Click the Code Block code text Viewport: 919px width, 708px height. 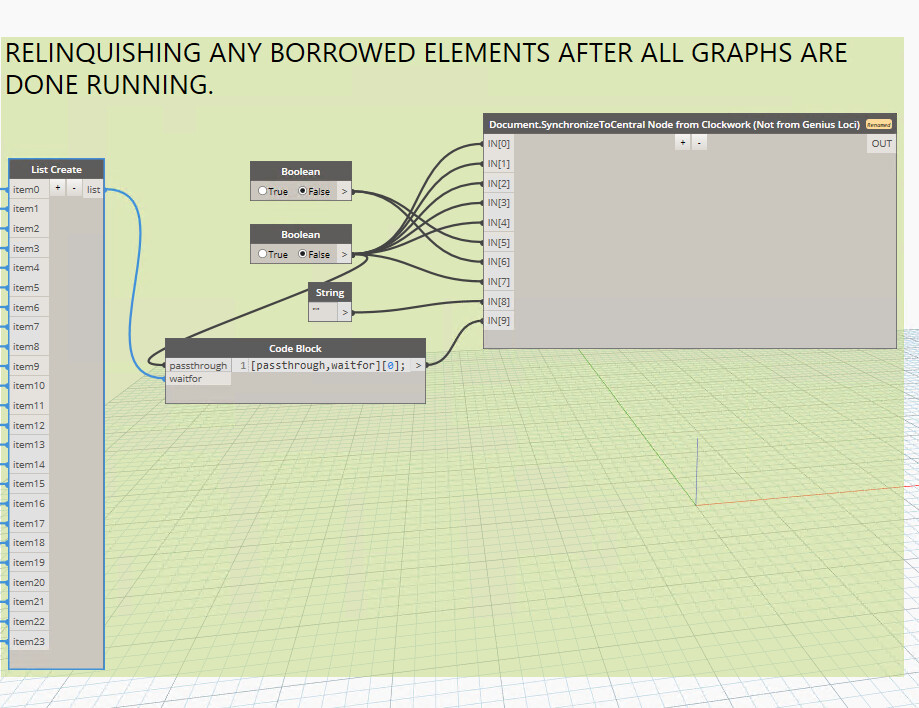coord(328,365)
